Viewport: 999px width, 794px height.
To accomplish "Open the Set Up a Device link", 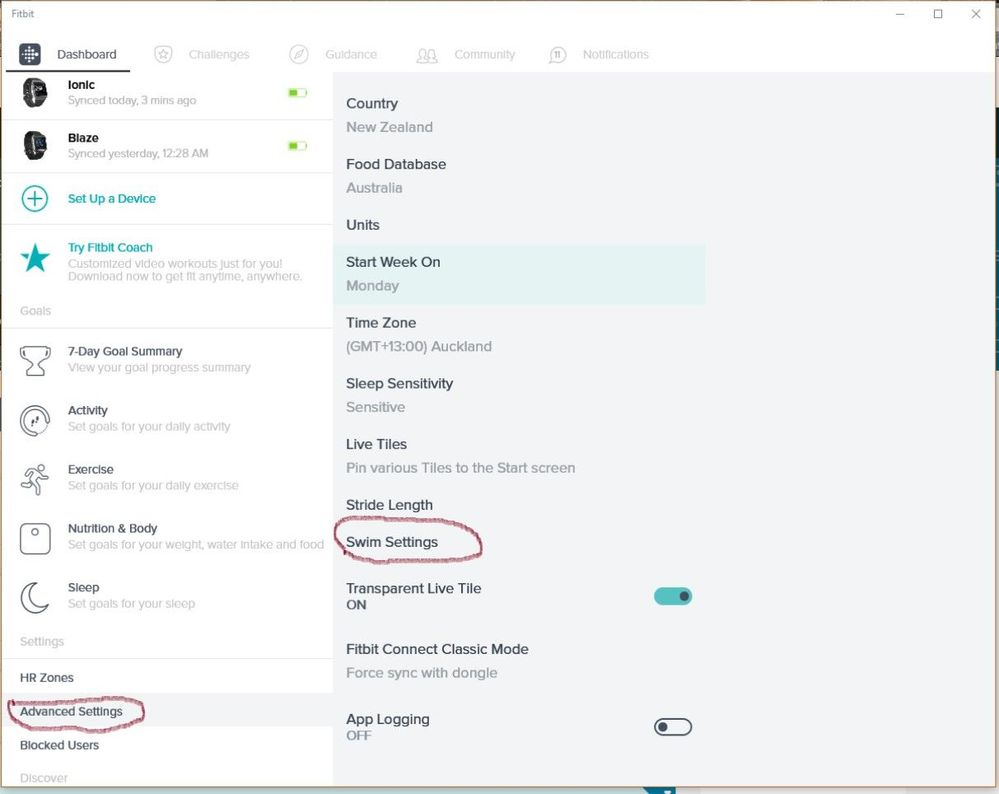I will pyautogui.click(x=111, y=199).
